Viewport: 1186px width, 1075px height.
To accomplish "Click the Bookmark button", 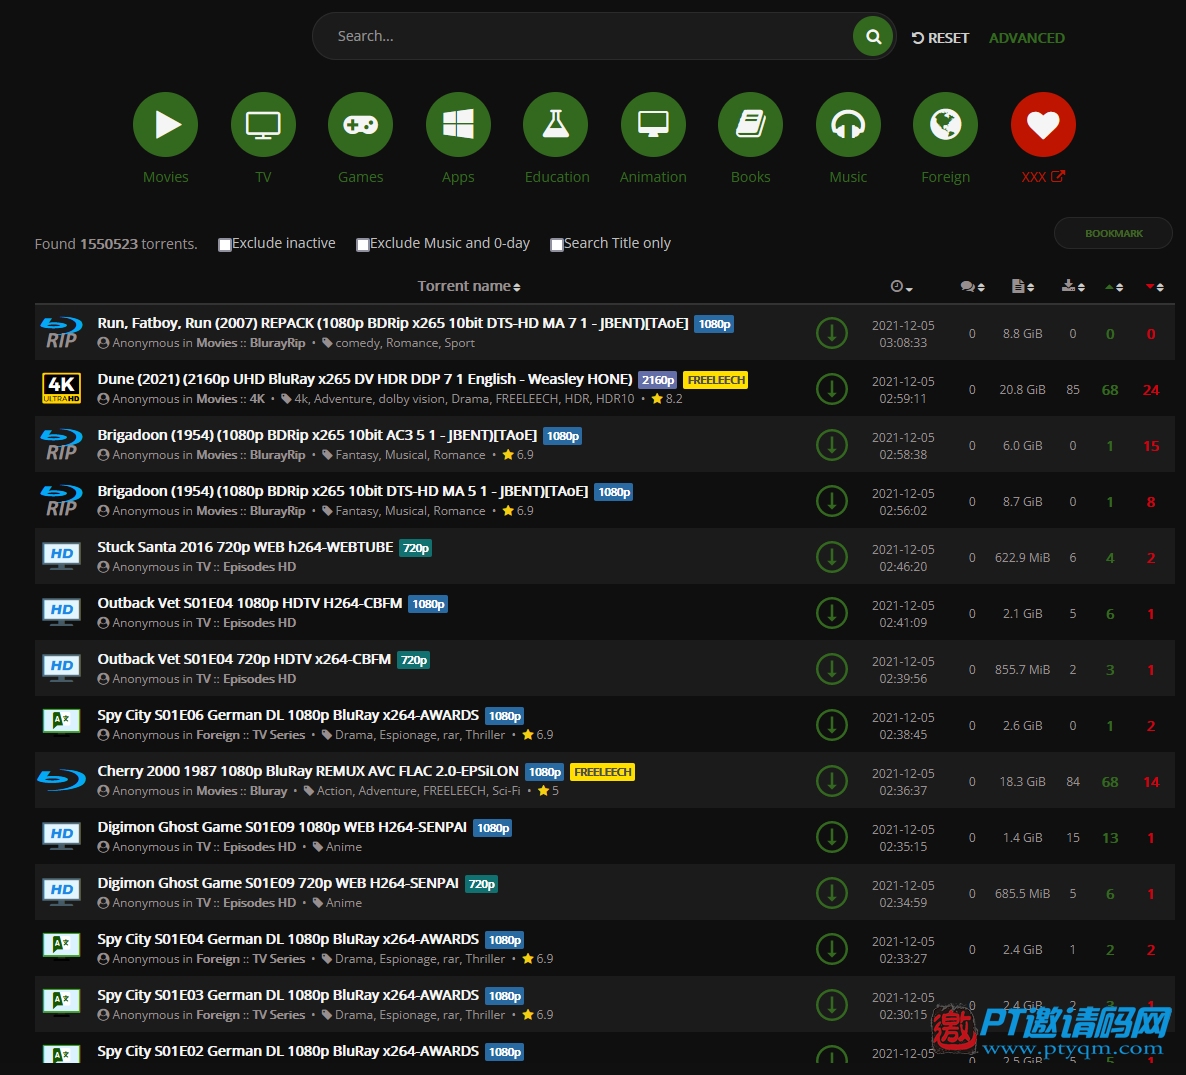I will [1113, 233].
